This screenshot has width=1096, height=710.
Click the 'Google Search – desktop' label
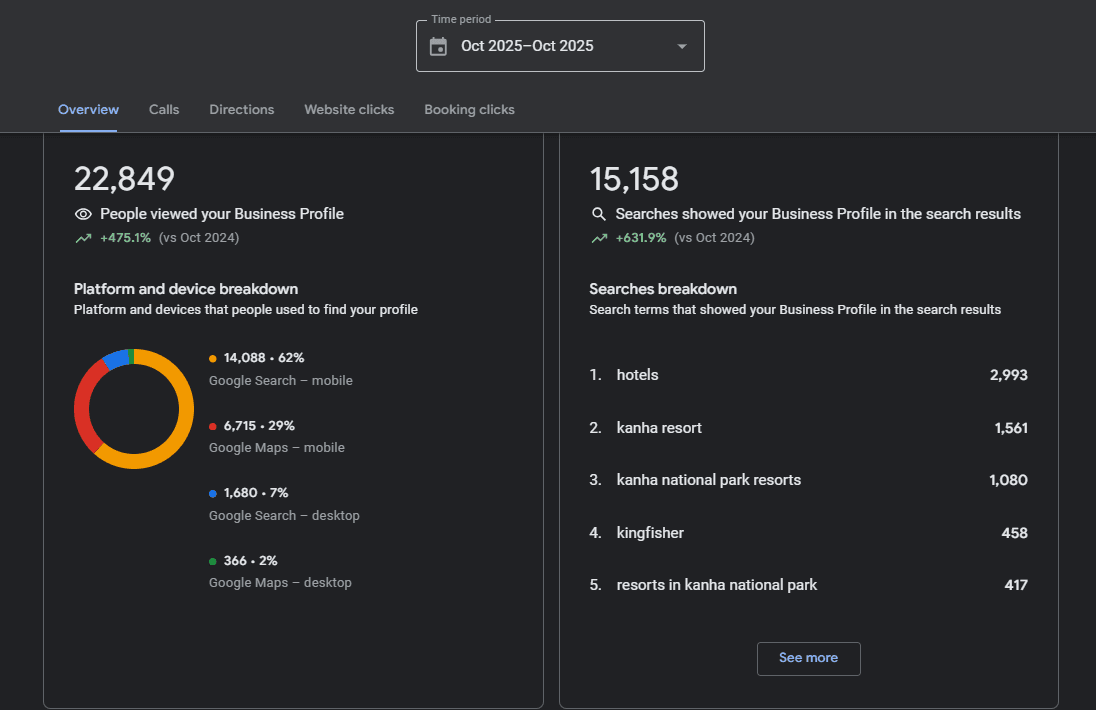coord(284,516)
